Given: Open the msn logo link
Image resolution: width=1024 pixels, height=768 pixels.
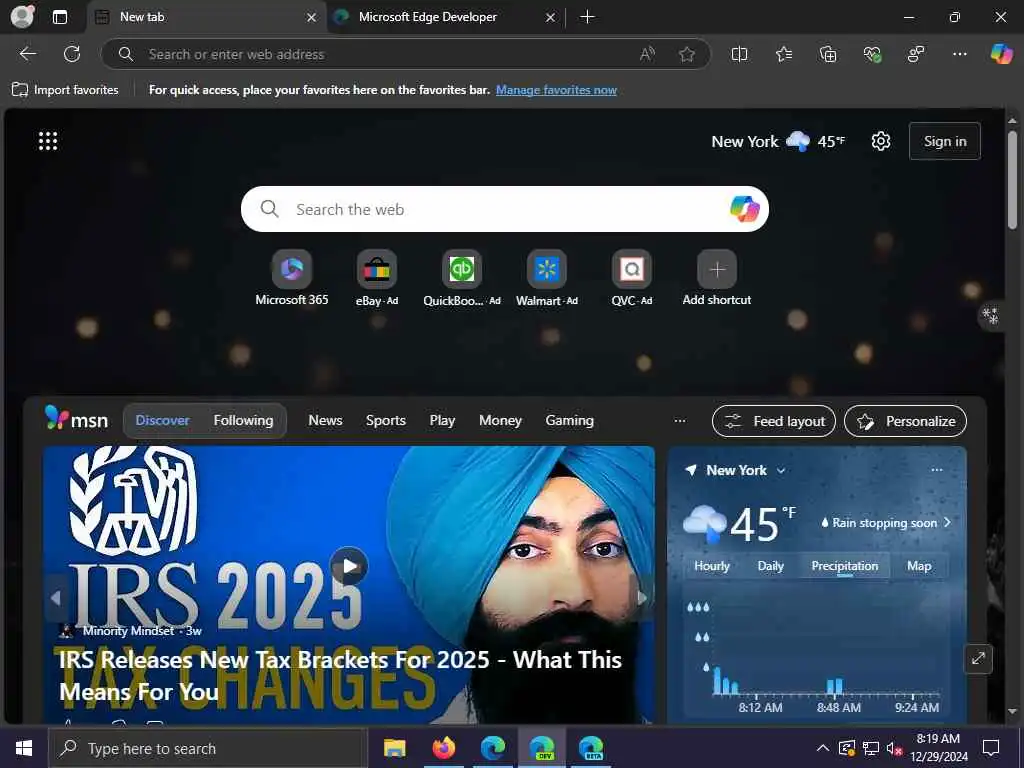Looking at the screenshot, I should [x=76, y=419].
